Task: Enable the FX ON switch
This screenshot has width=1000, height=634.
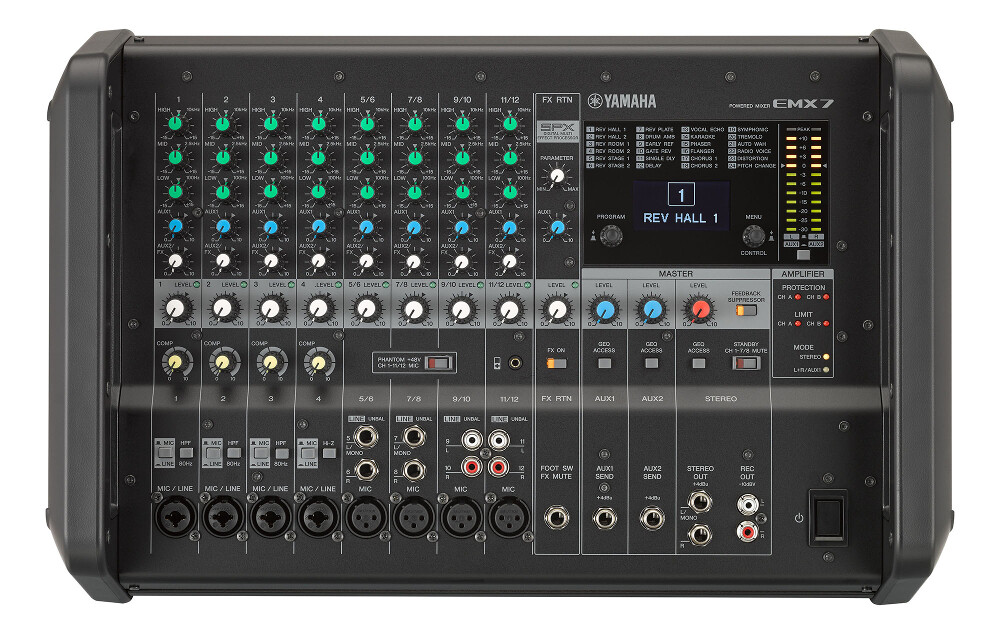Action: point(559,363)
